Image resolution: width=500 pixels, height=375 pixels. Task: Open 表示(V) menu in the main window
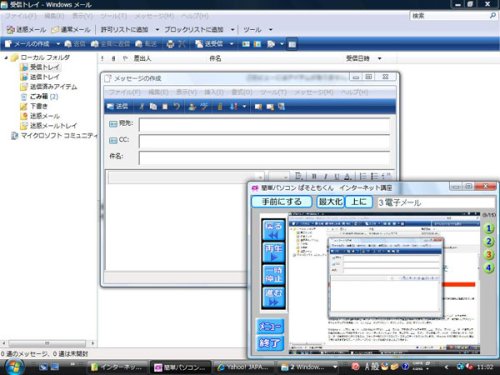[82, 16]
